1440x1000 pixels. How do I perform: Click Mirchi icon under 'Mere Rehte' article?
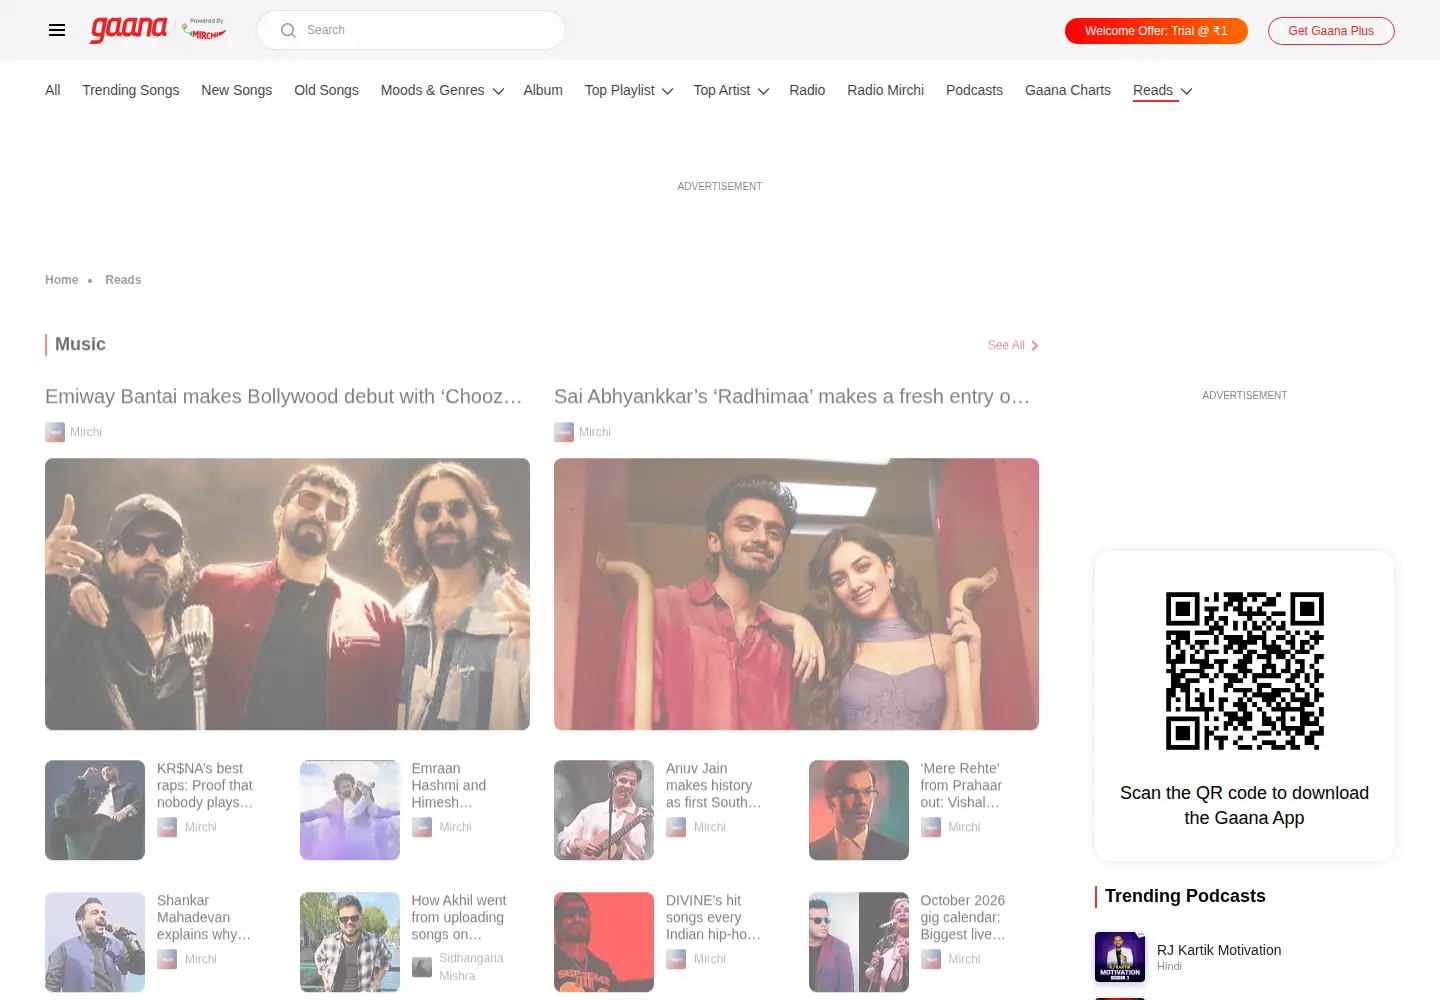point(931,827)
